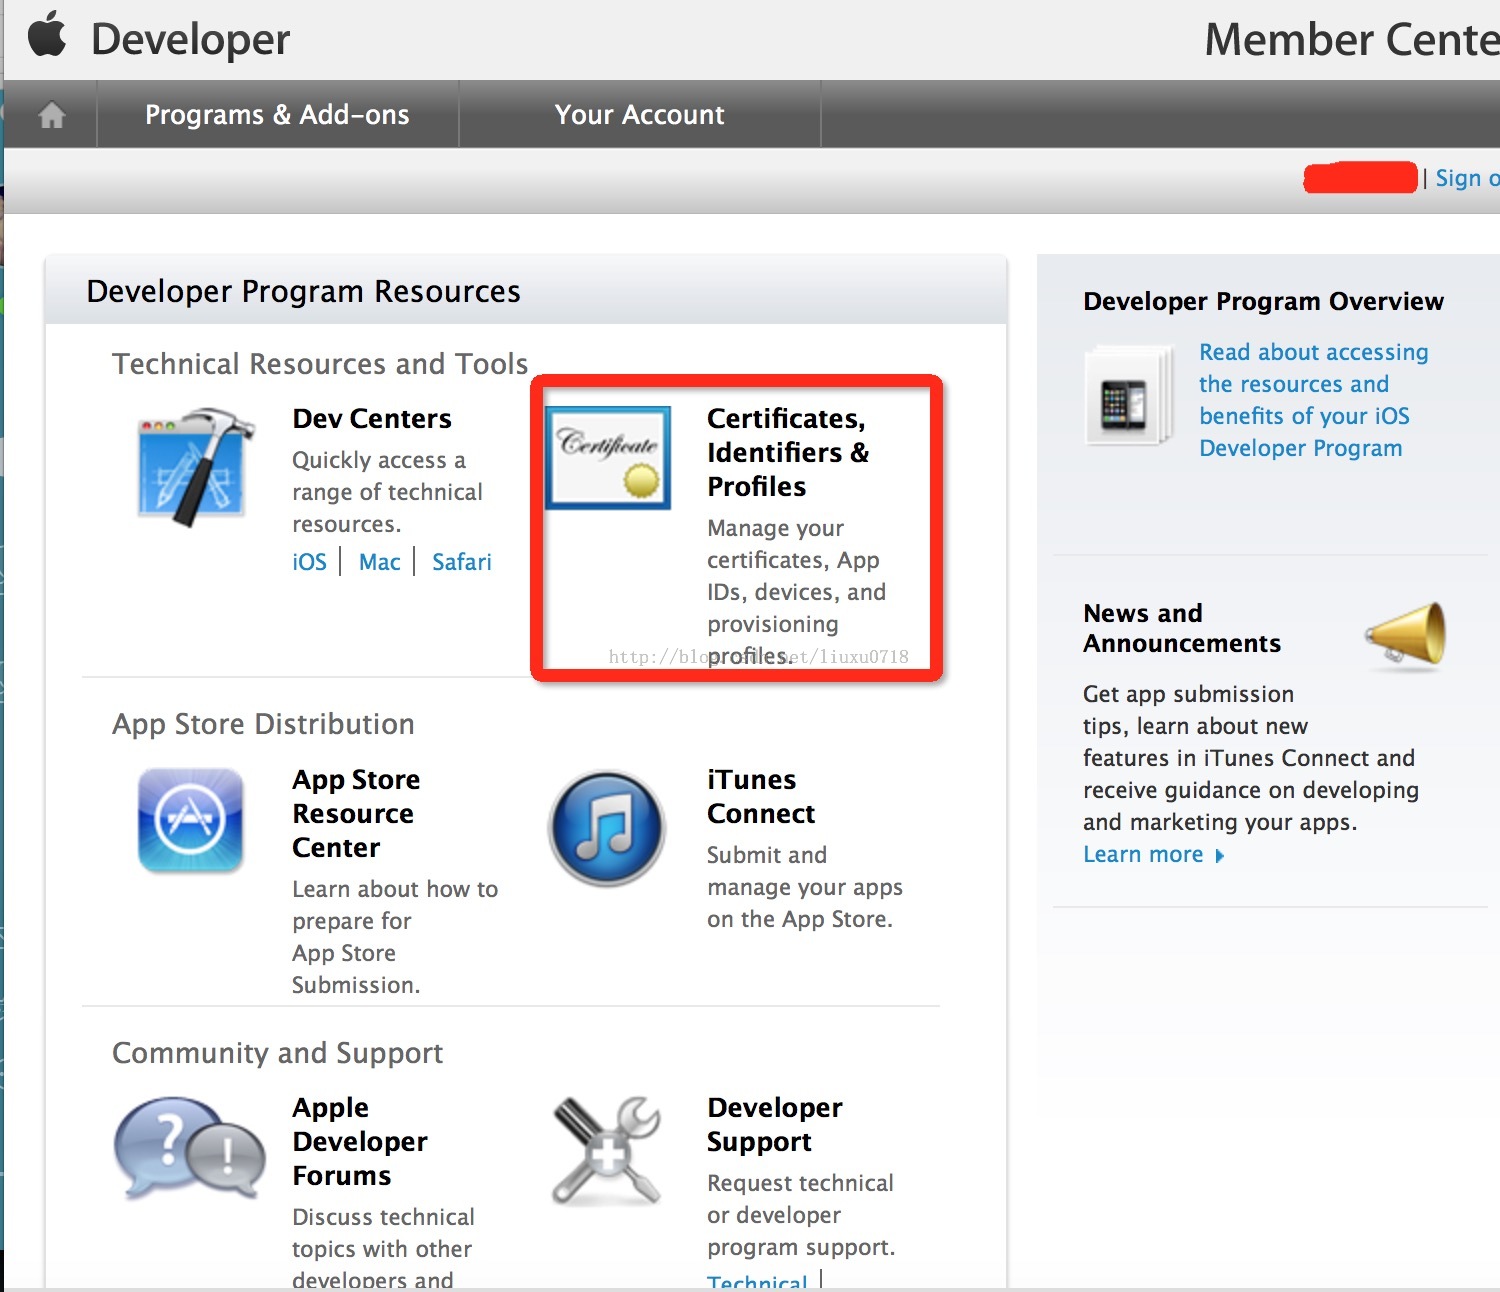
Task: Go to home via house icon
Action: (51, 115)
